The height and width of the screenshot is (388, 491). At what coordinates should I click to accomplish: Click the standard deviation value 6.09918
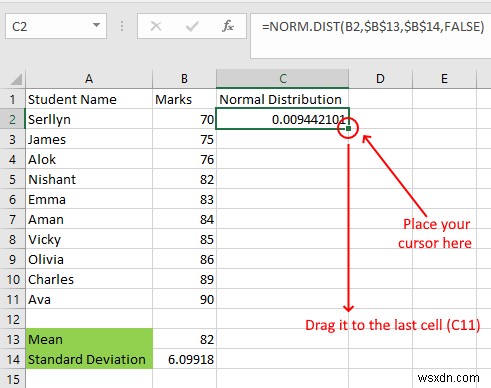184,359
